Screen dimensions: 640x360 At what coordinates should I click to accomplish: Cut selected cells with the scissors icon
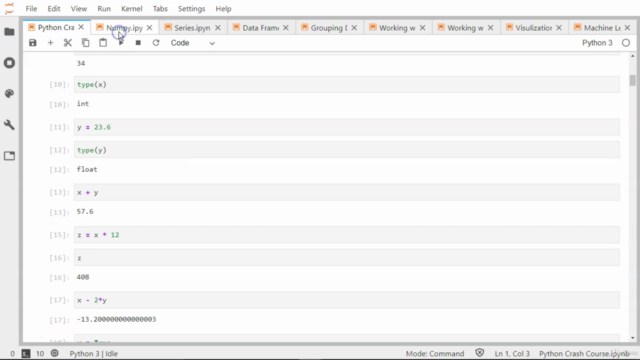(x=68, y=43)
